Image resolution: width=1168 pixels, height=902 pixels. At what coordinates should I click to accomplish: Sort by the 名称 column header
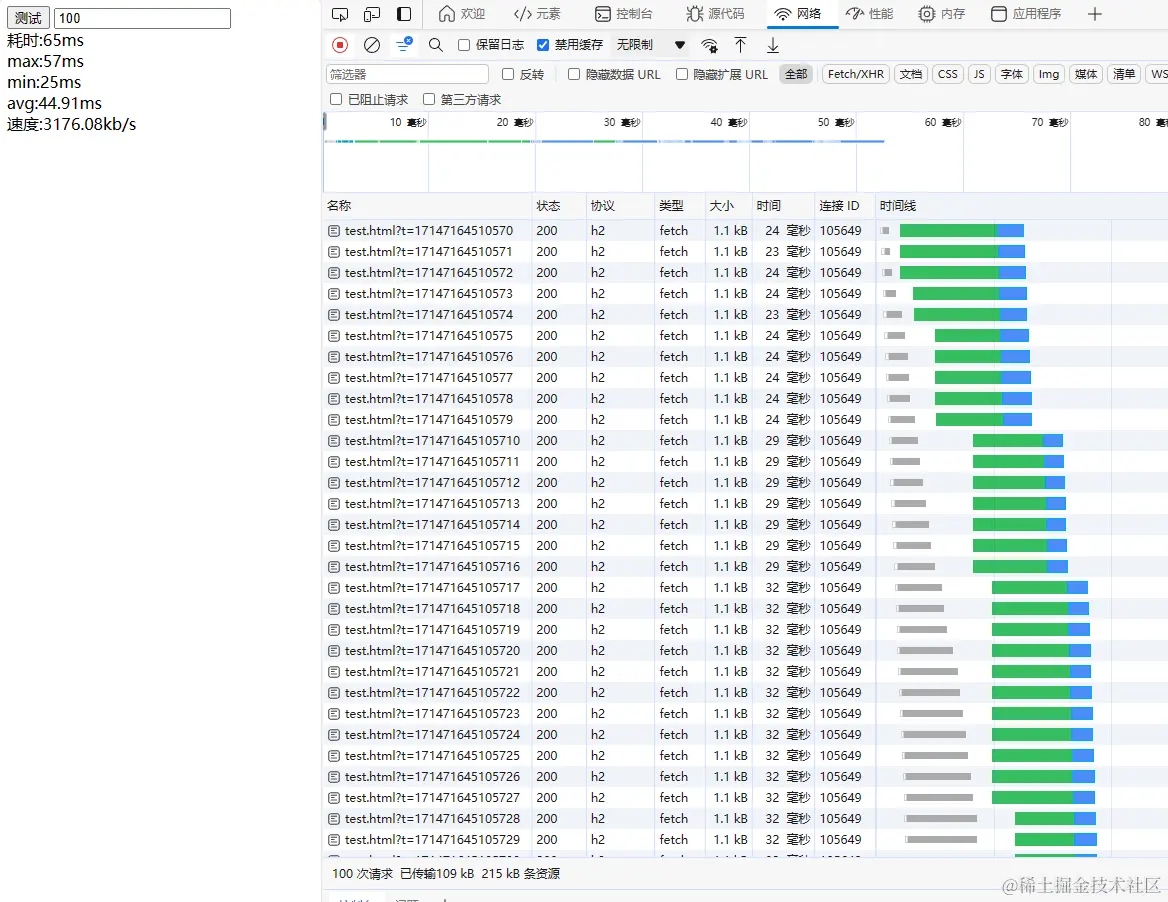[427, 206]
